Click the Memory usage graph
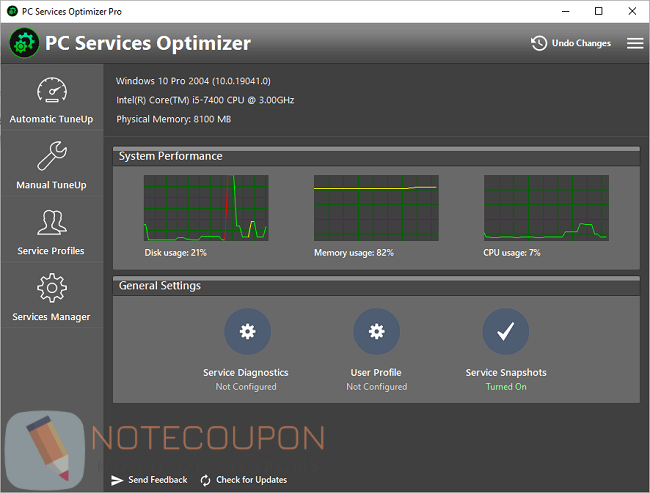This screenshot has width=650, height=493. click(x=376, y=208)
